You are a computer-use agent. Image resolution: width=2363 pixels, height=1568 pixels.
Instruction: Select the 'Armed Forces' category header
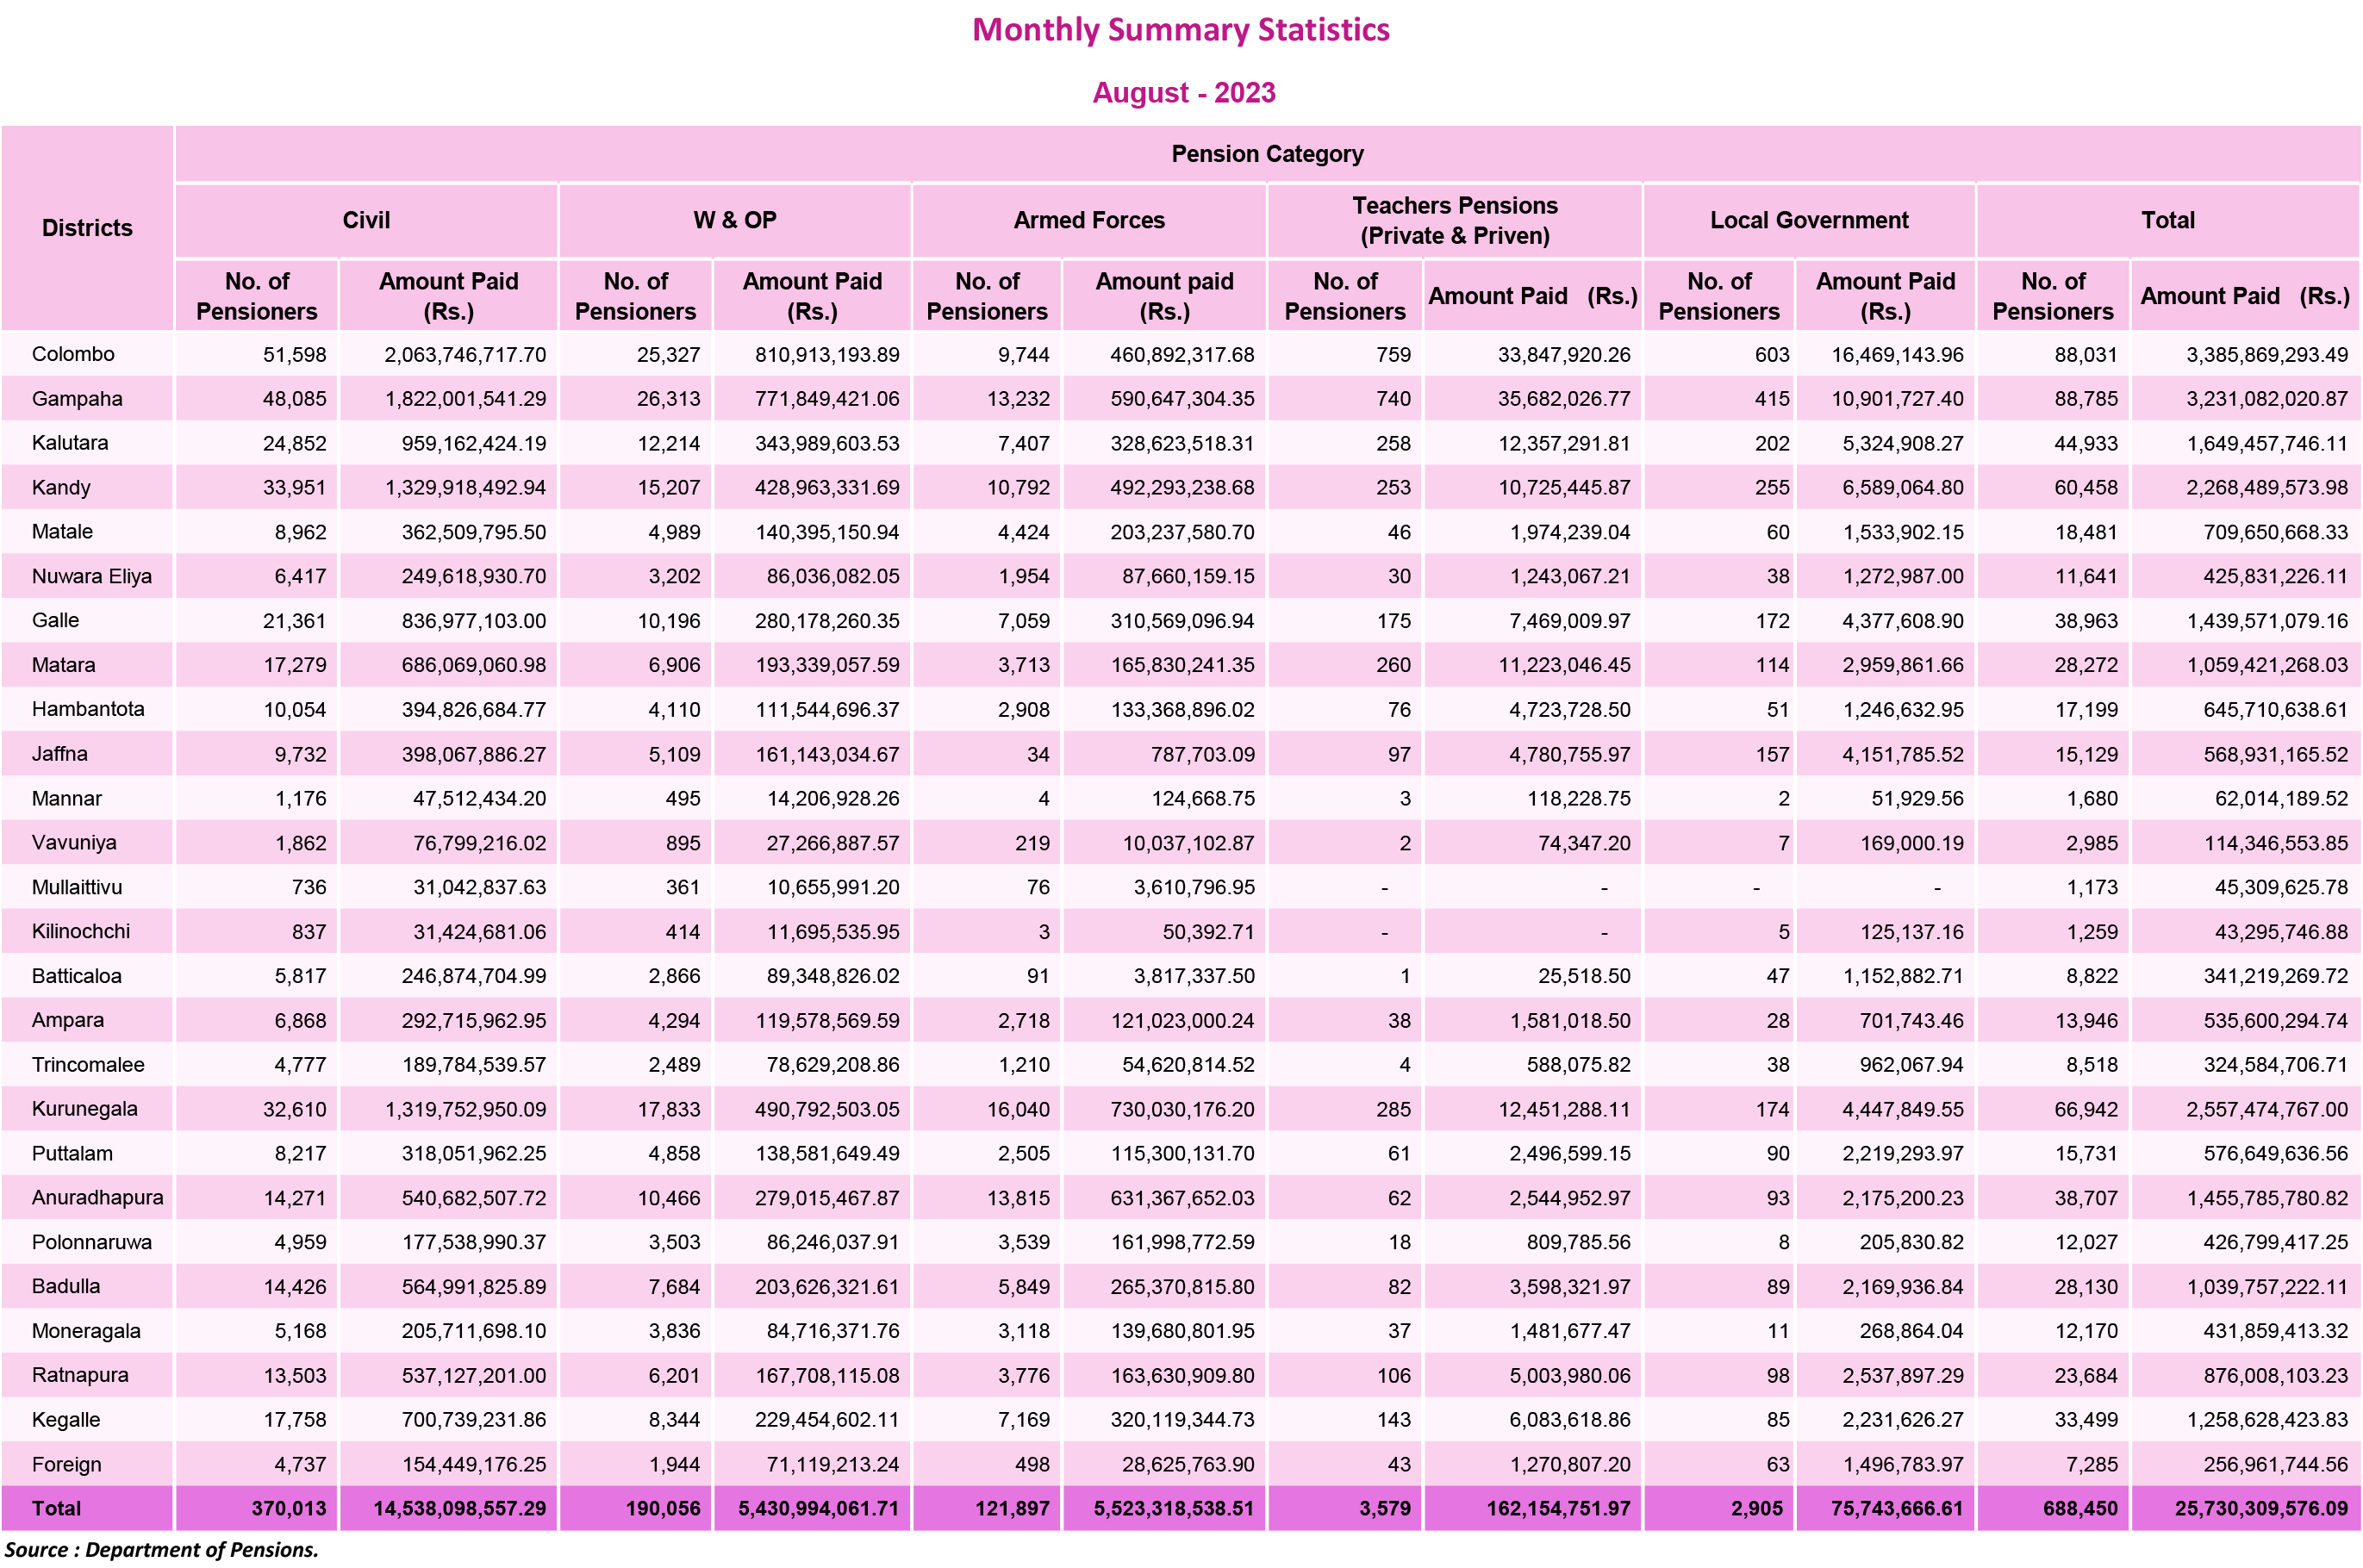coord(1089,220)
